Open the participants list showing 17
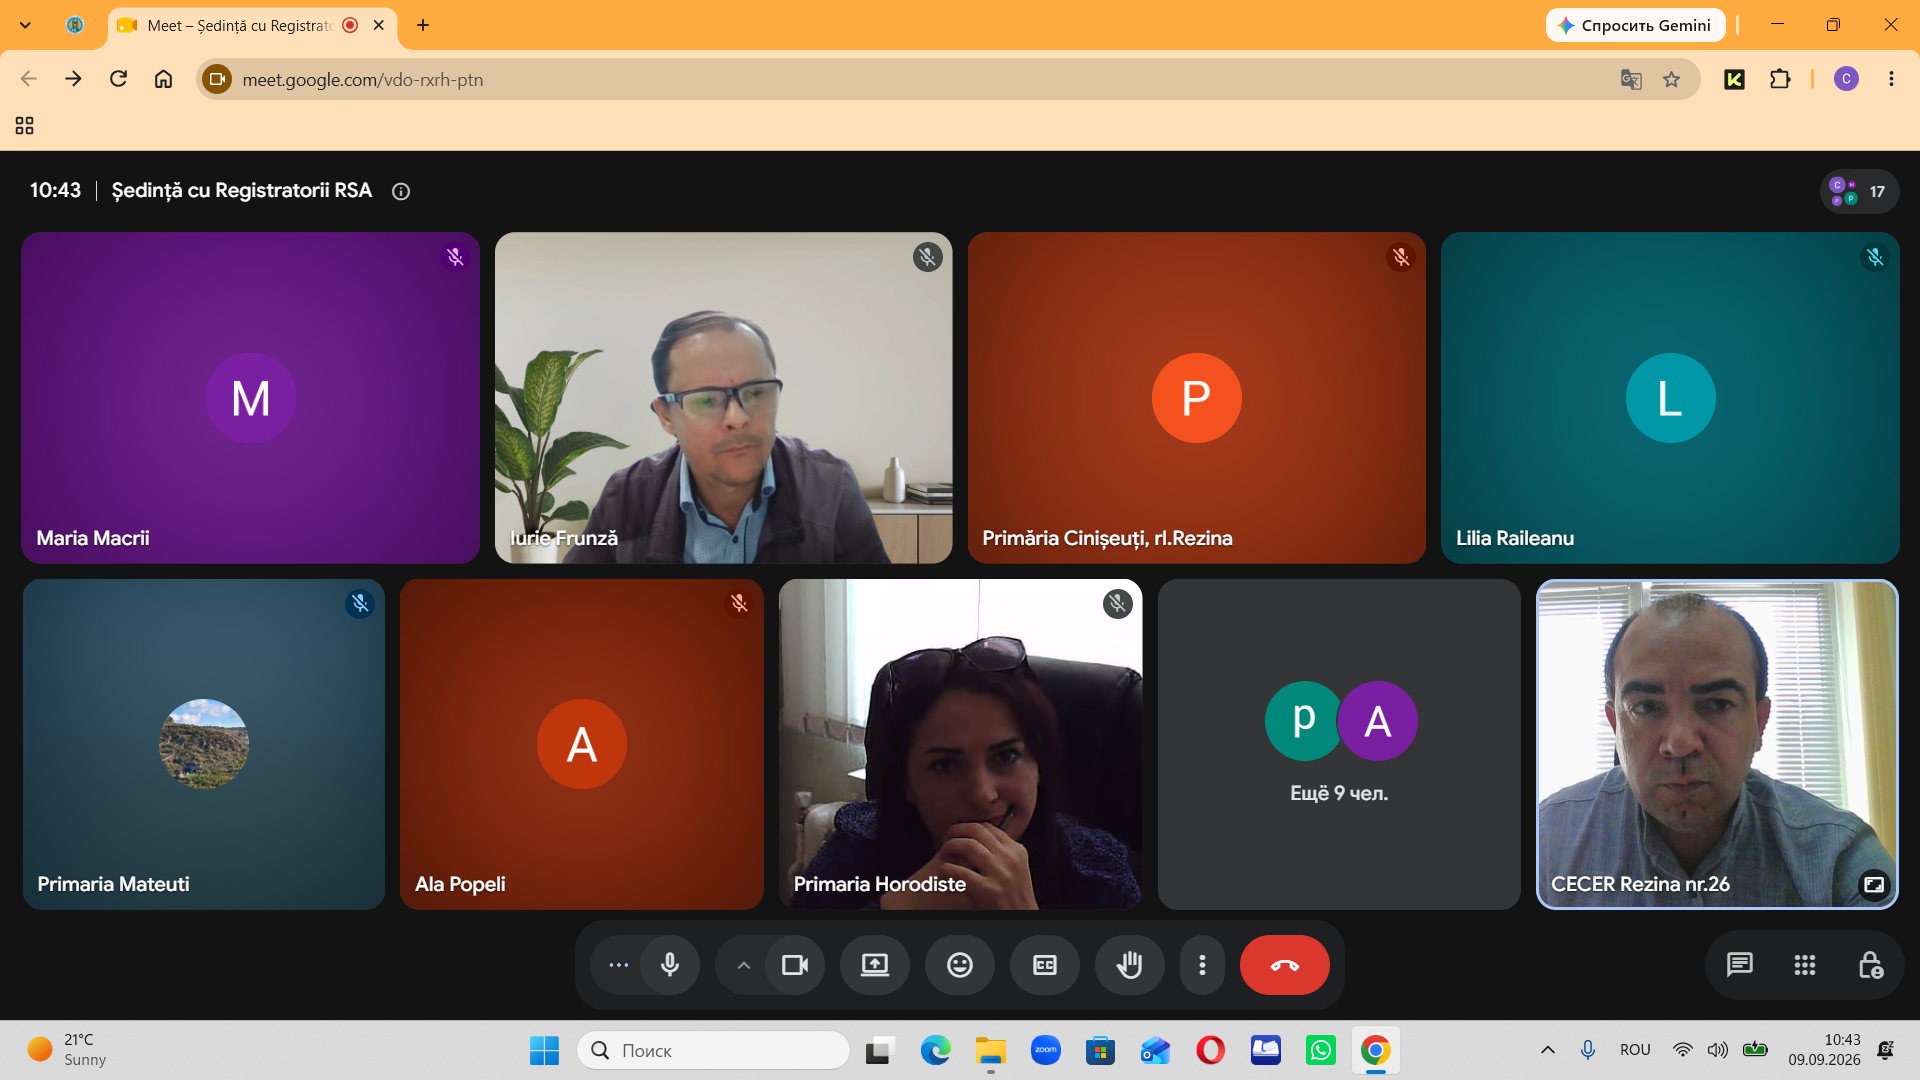 (1859, 191)
